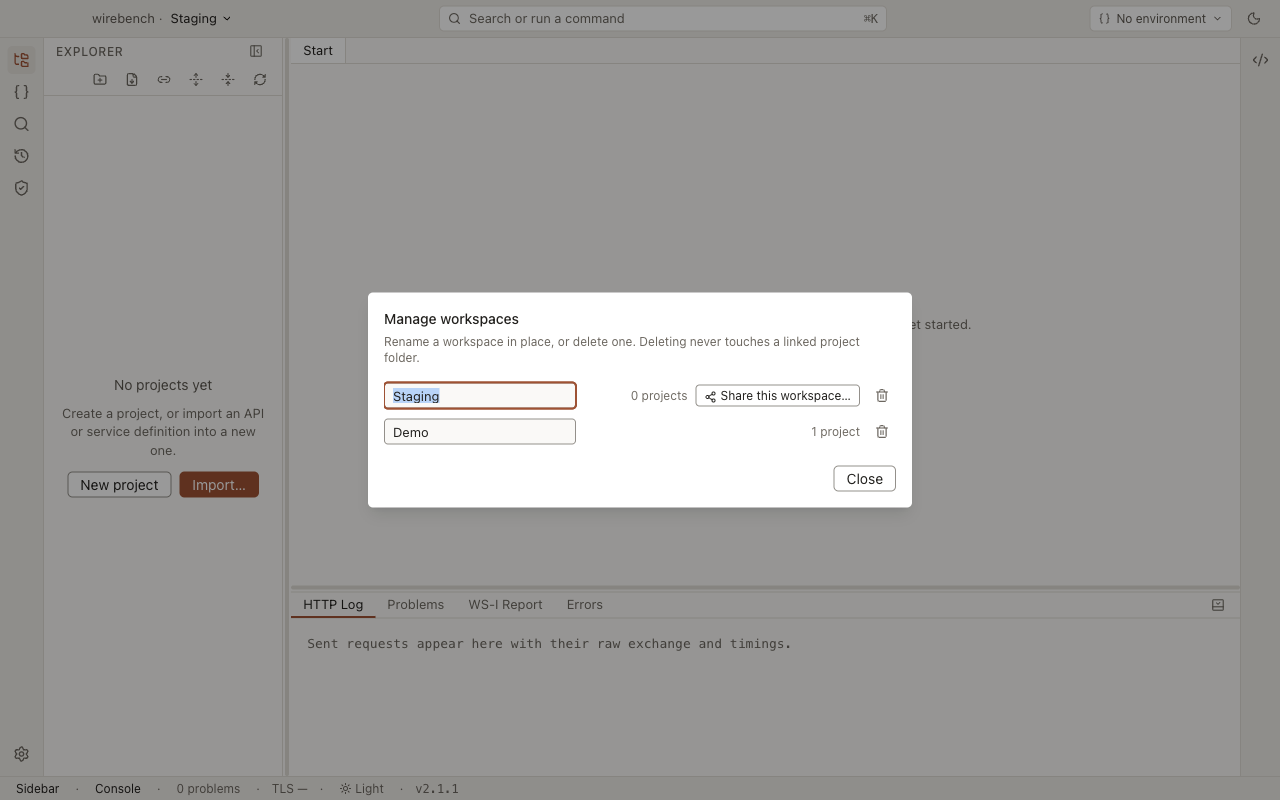The width and height of the screenshot is (1280, 800).
Task: Open the Search panel in activity bar
Action: click(21, 124)
